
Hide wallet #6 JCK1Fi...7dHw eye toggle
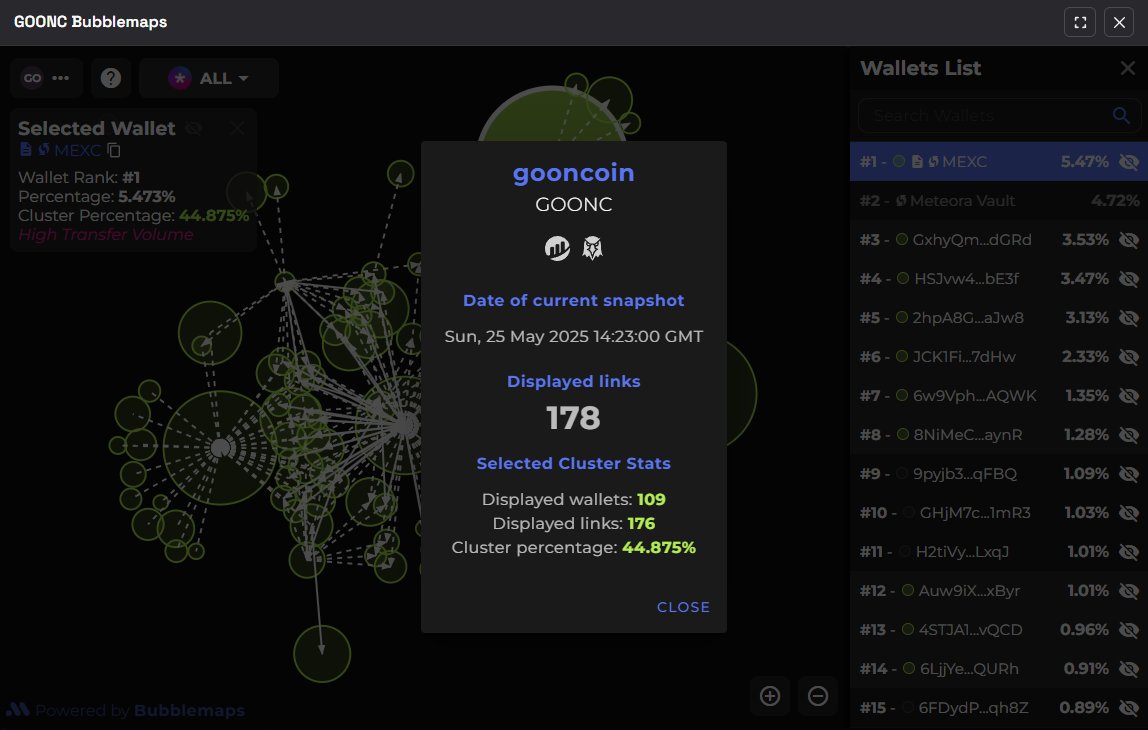(x=1129, y=357)
